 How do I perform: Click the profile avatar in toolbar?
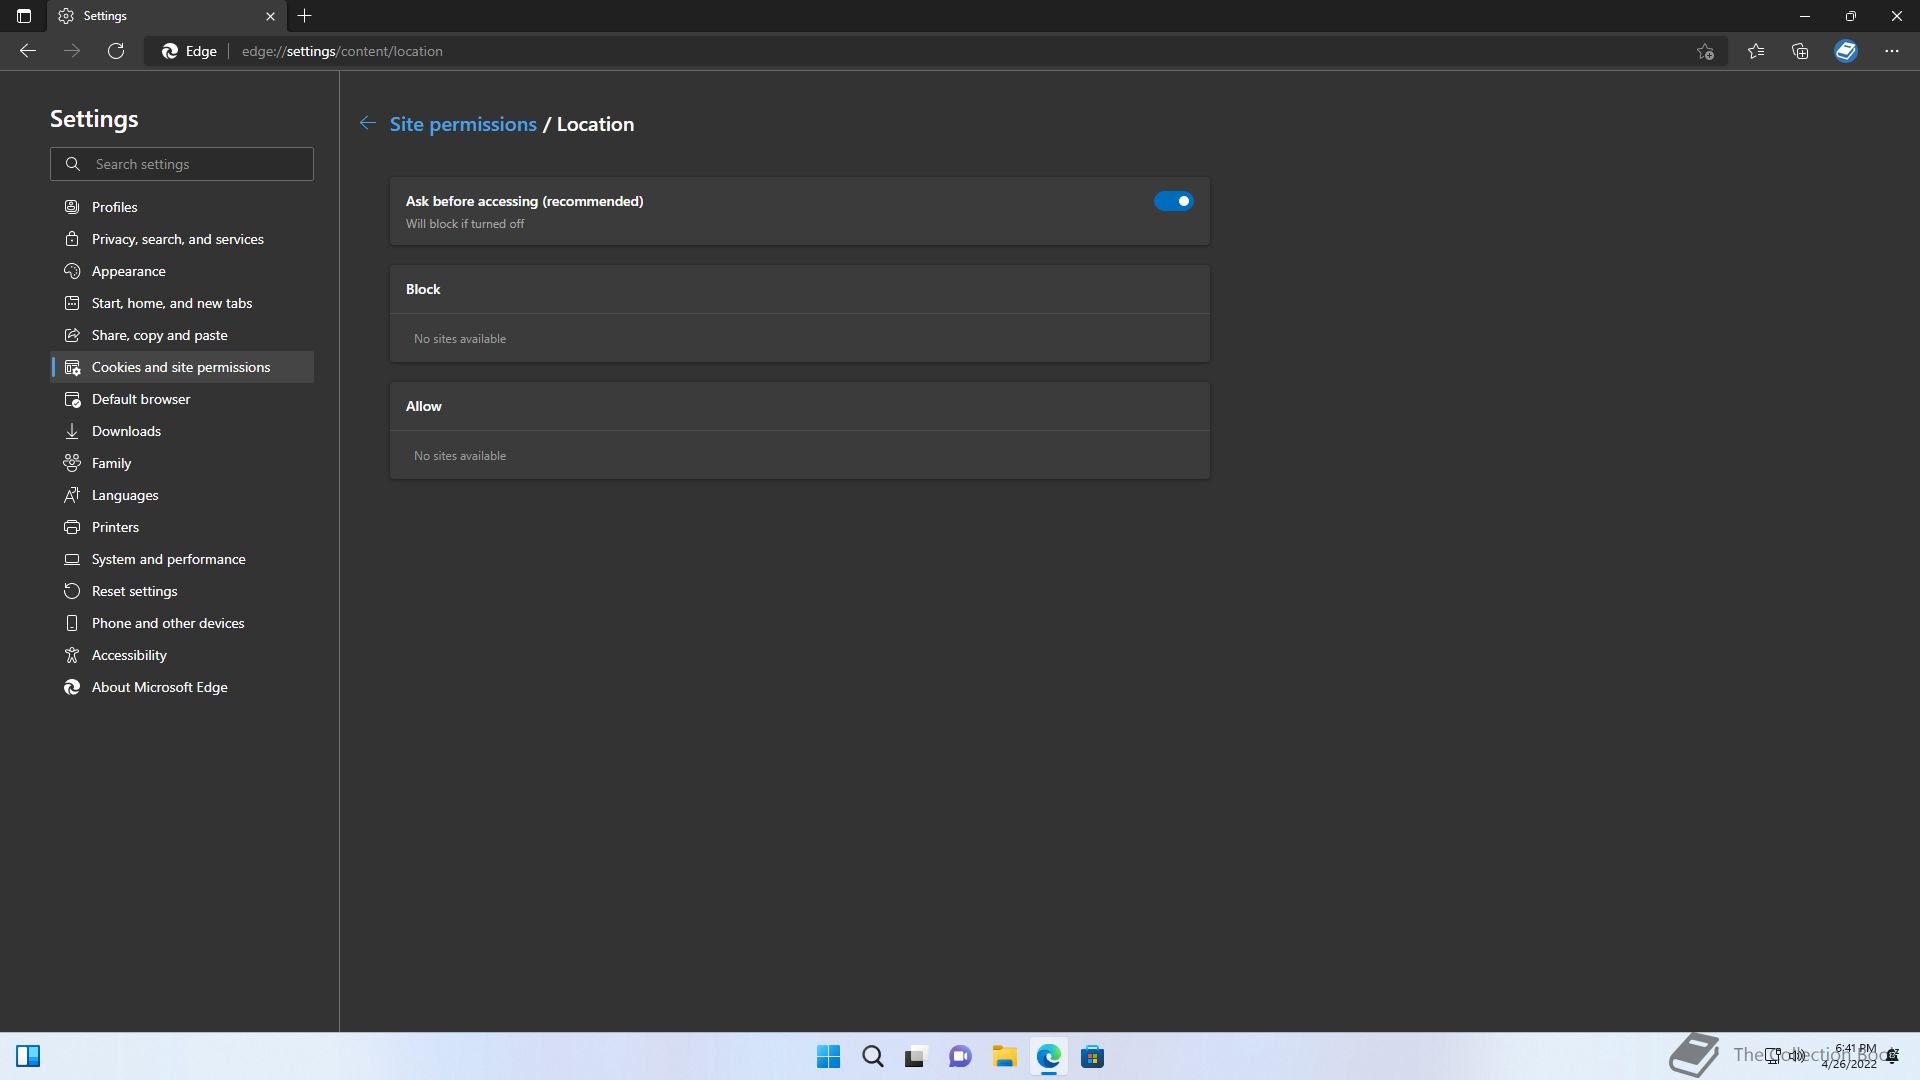pos(1845,51)
